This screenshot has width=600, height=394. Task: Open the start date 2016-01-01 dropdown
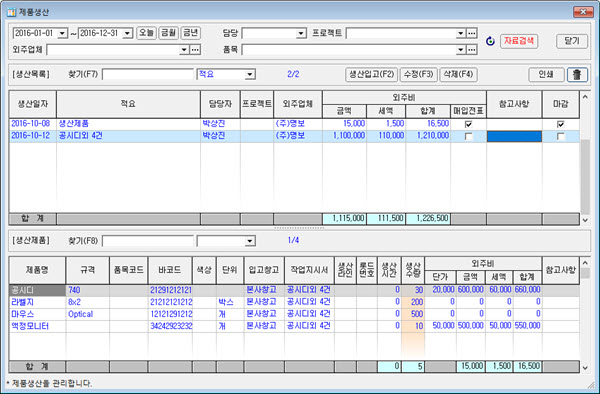(x=62, y=33)
